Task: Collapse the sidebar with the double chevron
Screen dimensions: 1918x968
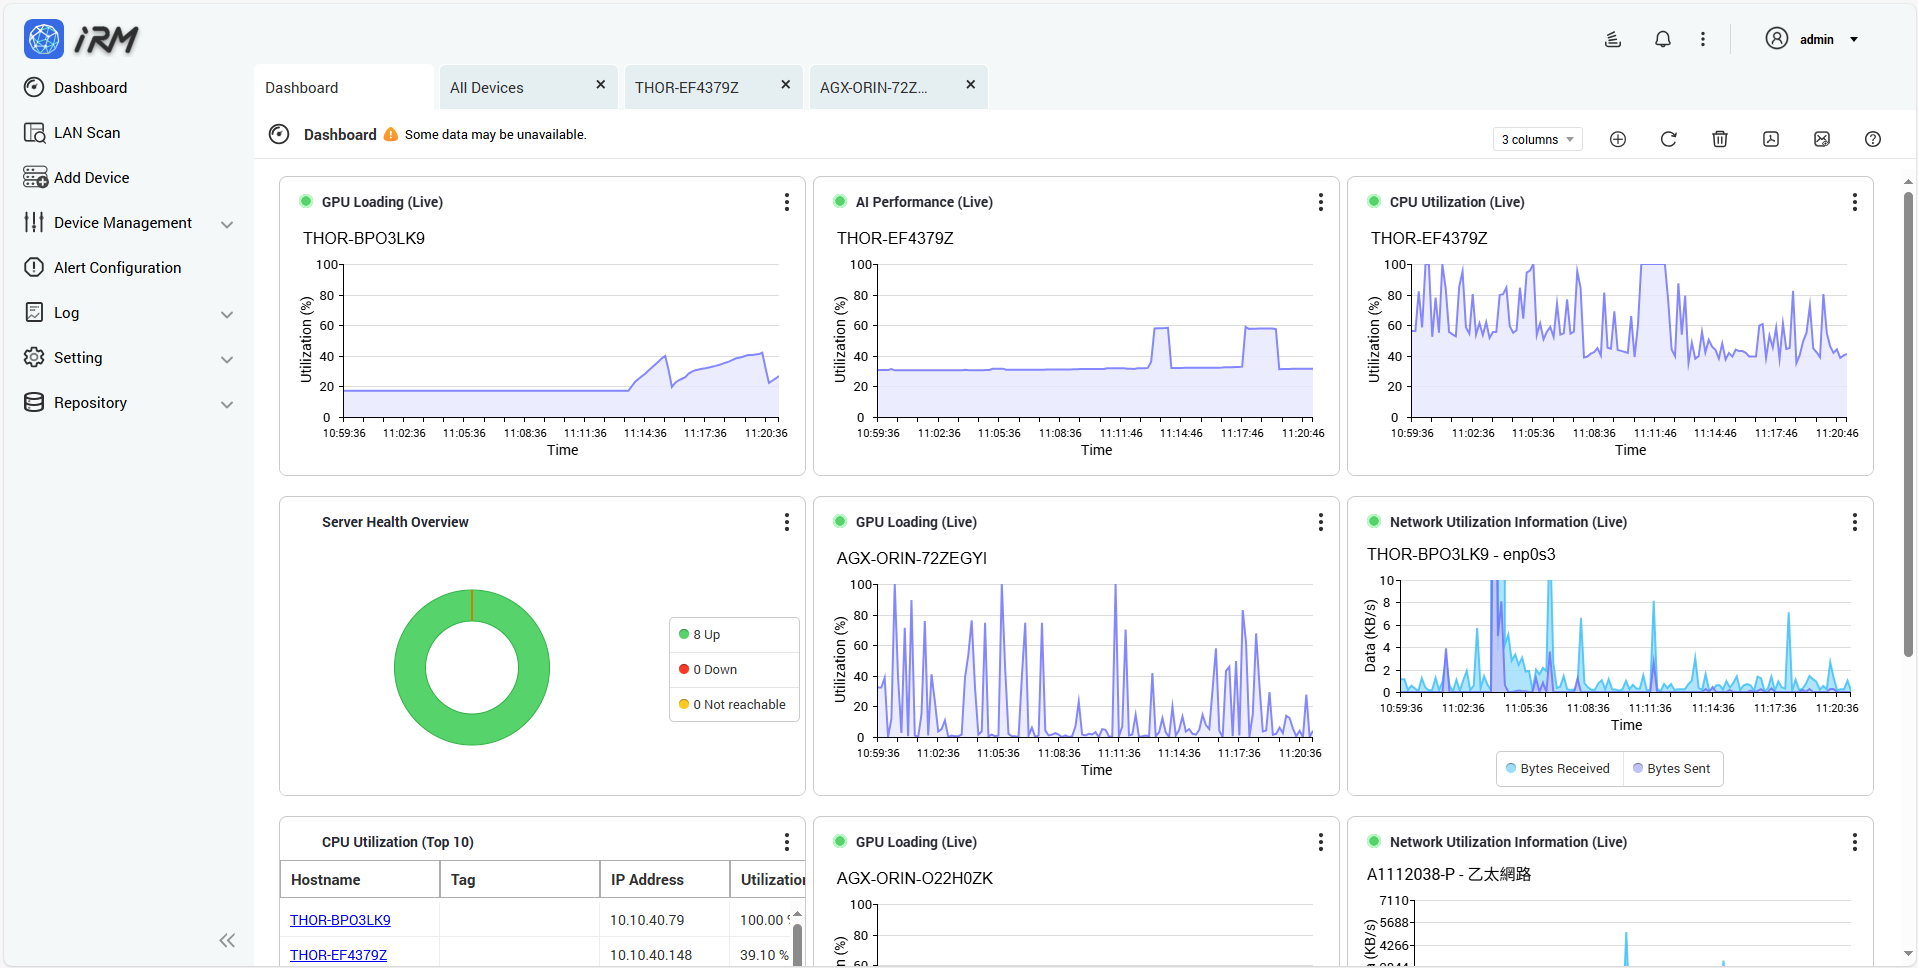Action: coord(227,940)
